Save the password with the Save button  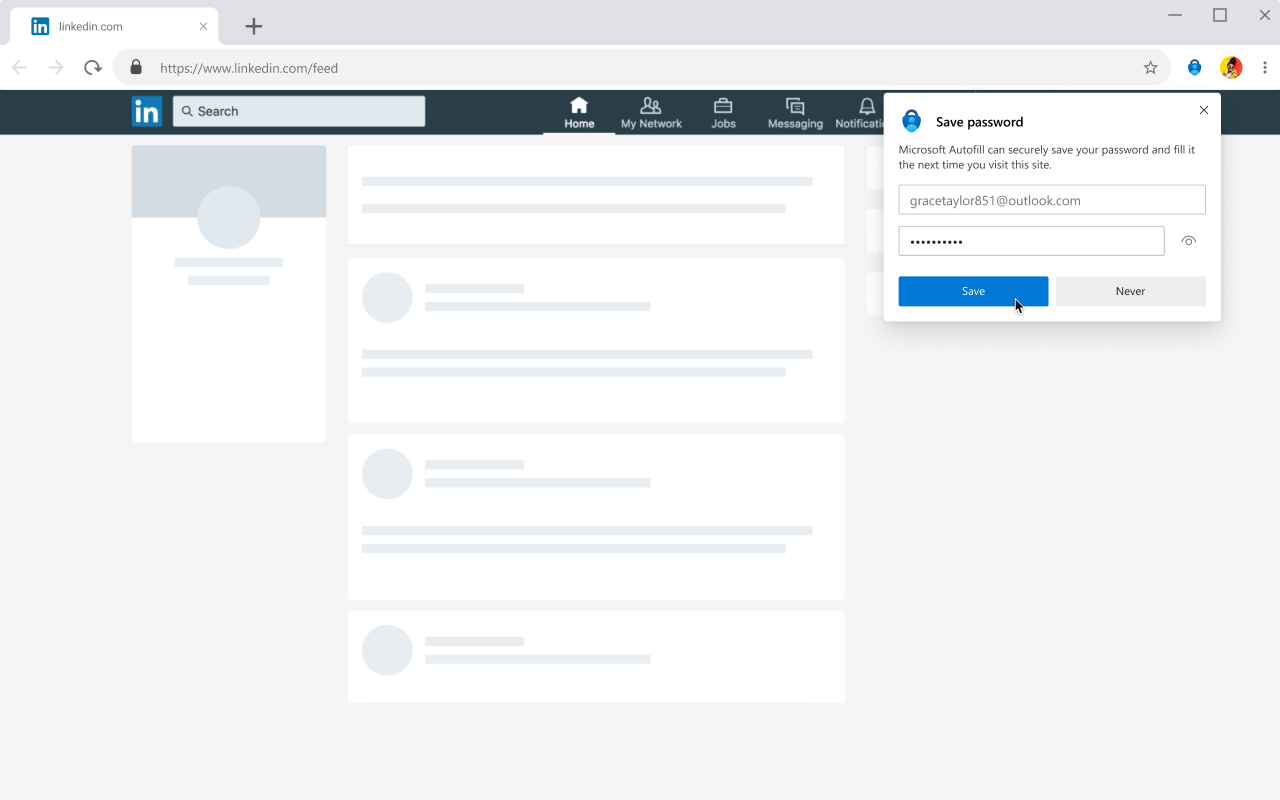973,291
